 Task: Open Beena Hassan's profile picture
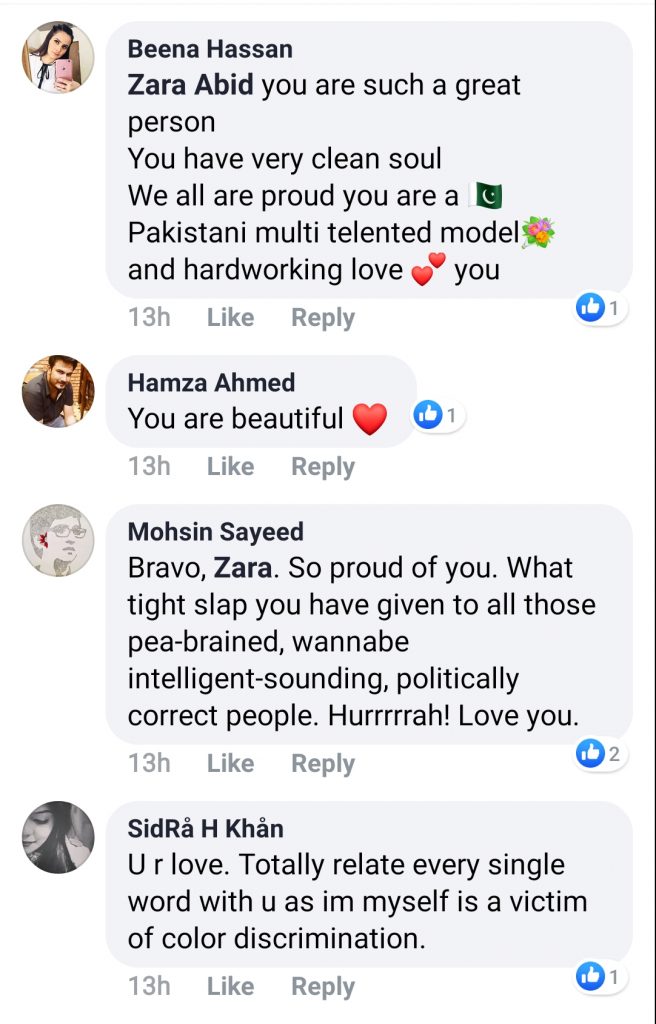click(x=58, y=57)
